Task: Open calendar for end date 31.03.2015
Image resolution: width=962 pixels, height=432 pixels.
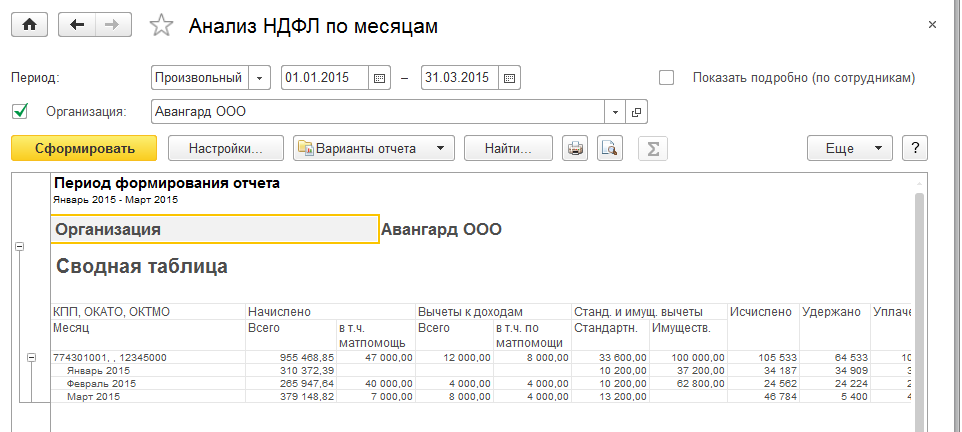Action: pyautogui.click(x=509, y=79)
